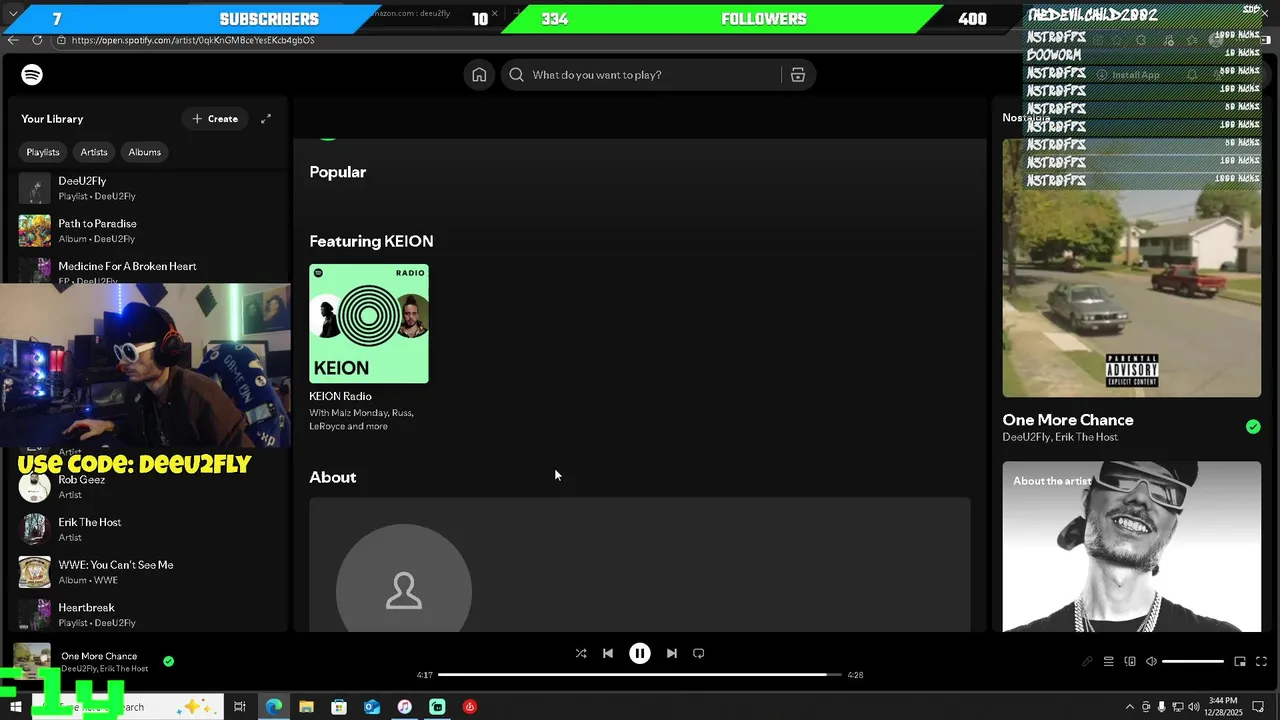
Task: Filter library by Playlists
Action: [43, 152]
